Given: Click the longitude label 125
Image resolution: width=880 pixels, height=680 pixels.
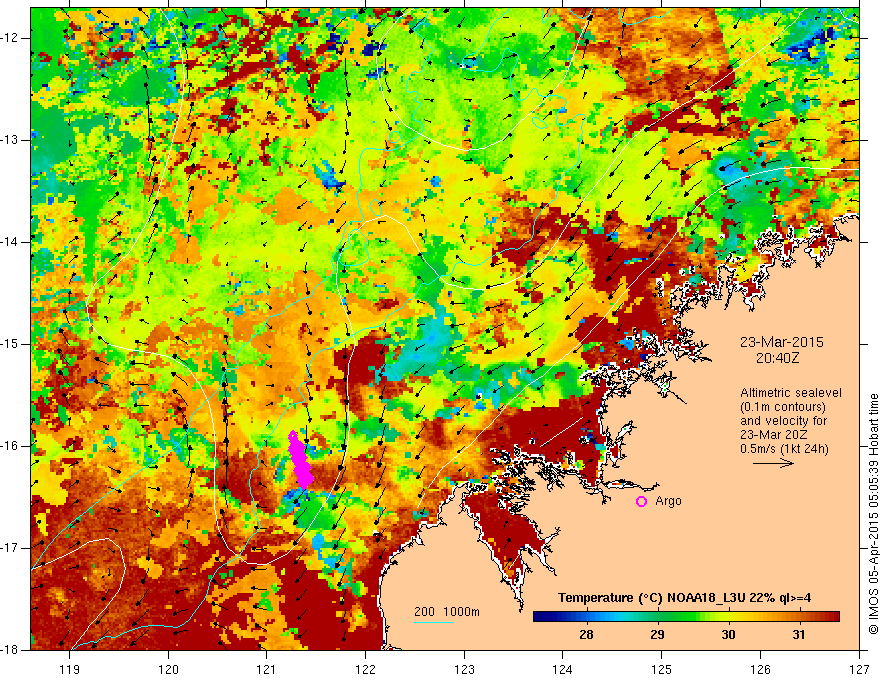Looking at the screenshot, I should click(662, 670).
